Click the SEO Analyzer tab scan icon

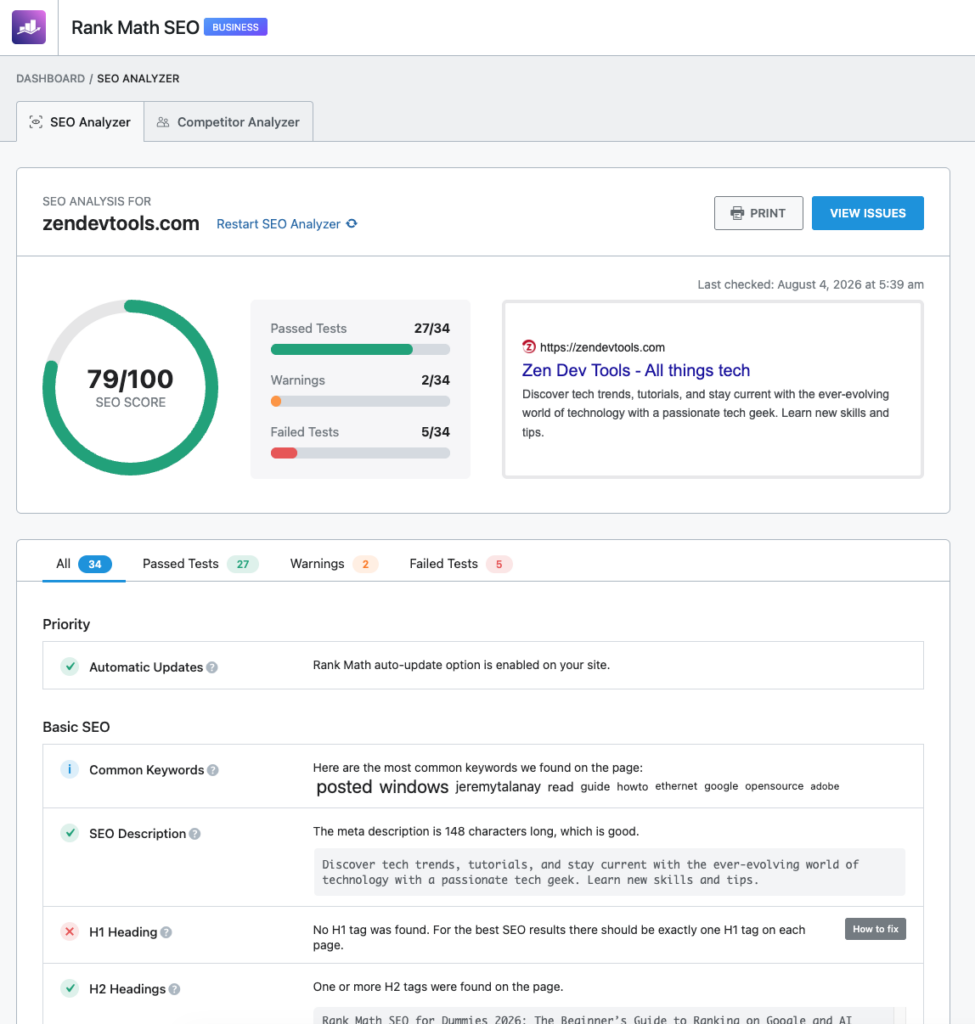[x=36, y=122]
